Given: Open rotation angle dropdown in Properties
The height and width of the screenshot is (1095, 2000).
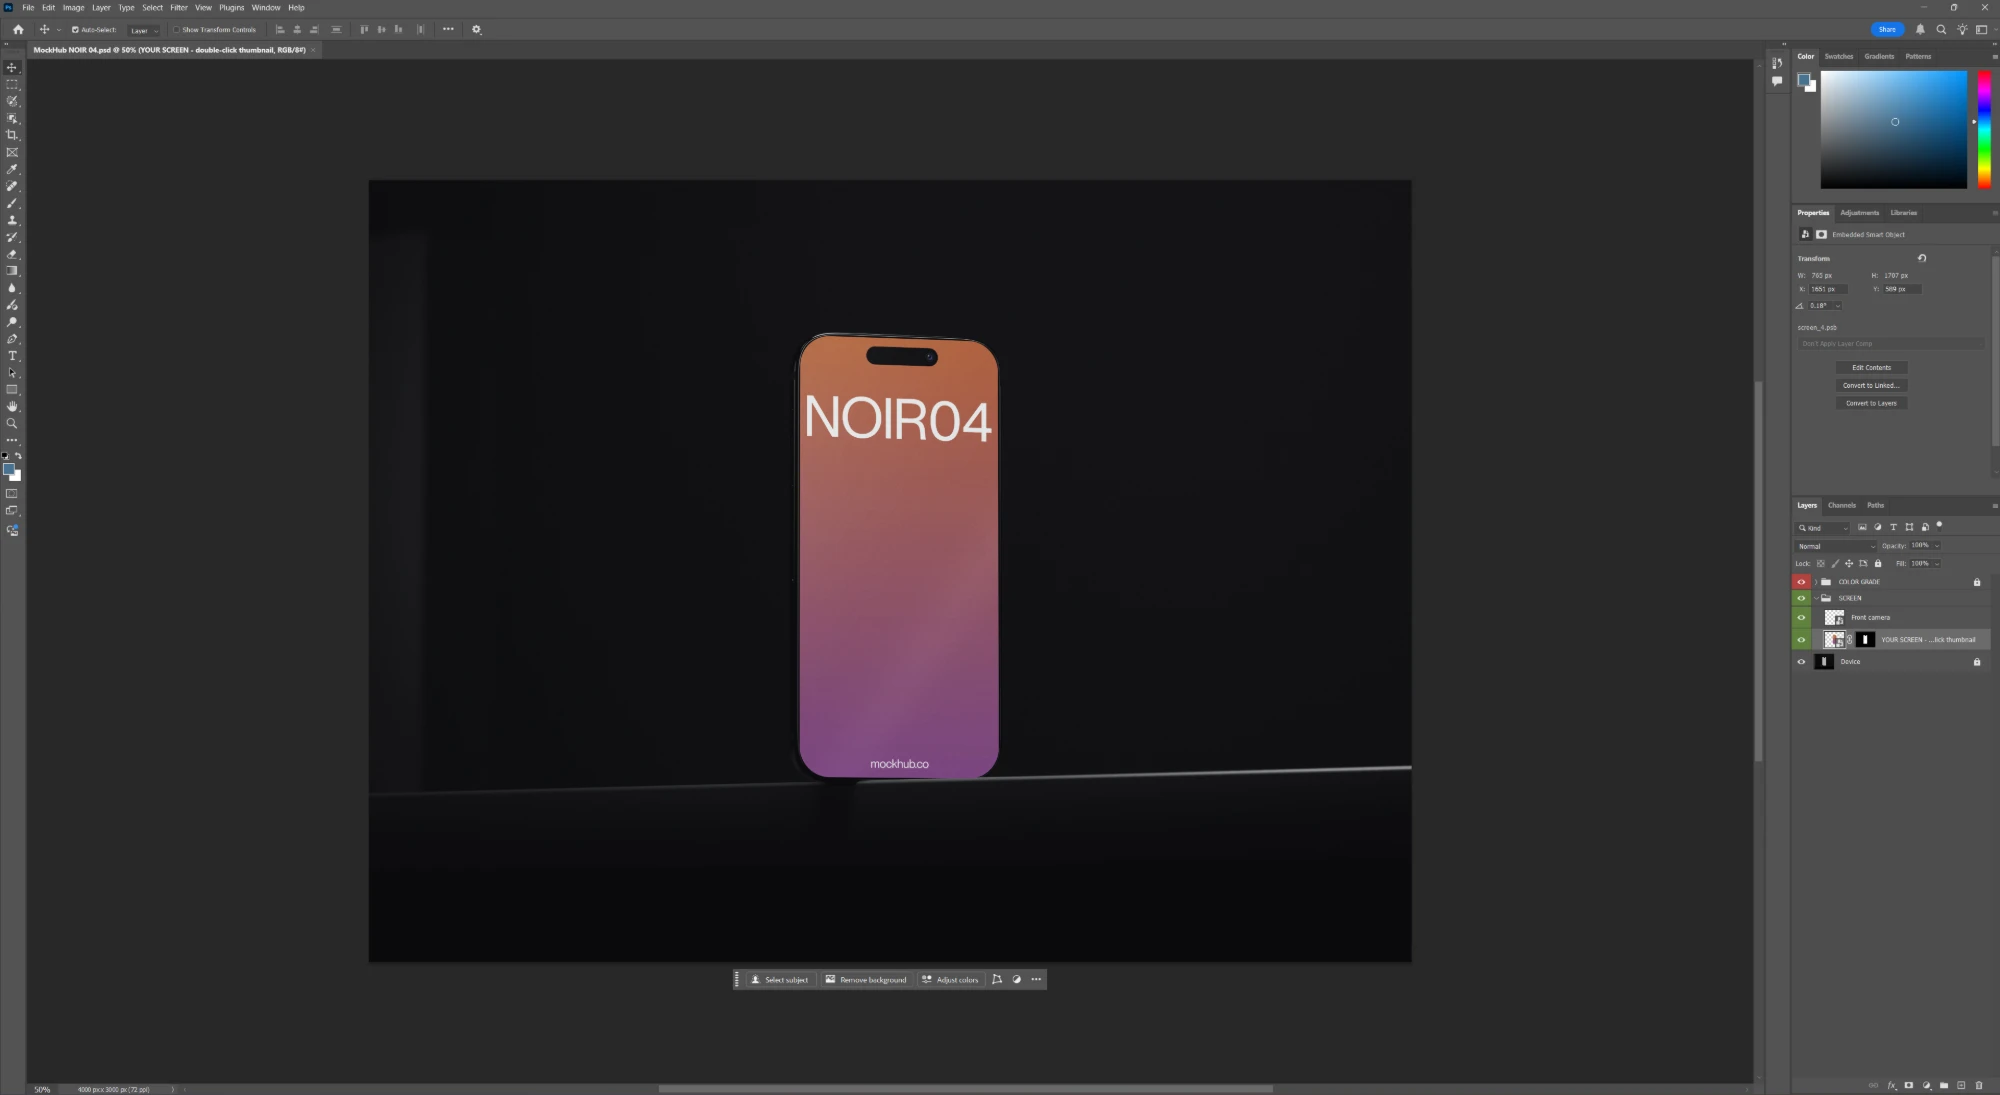Looking at the screenshot, I should pos(1838,306).
